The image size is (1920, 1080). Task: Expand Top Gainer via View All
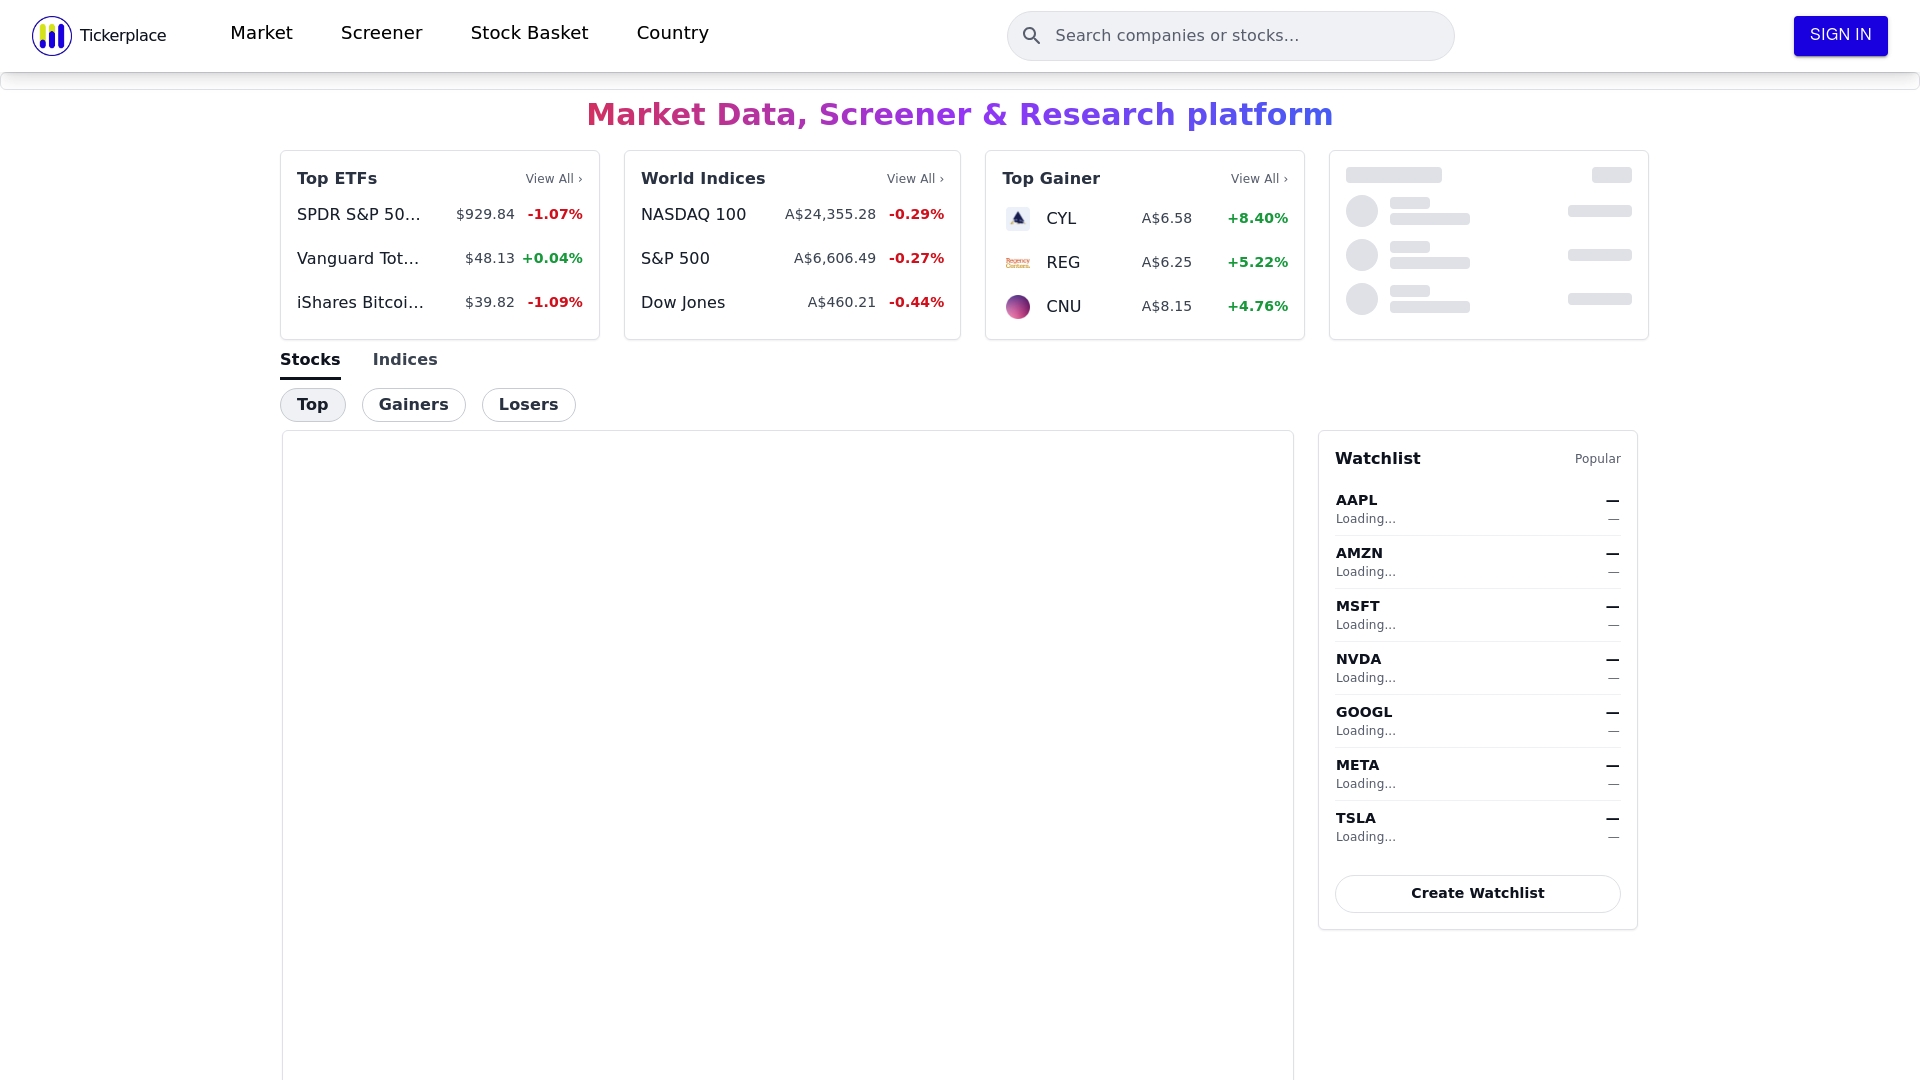pos(1258,179)
